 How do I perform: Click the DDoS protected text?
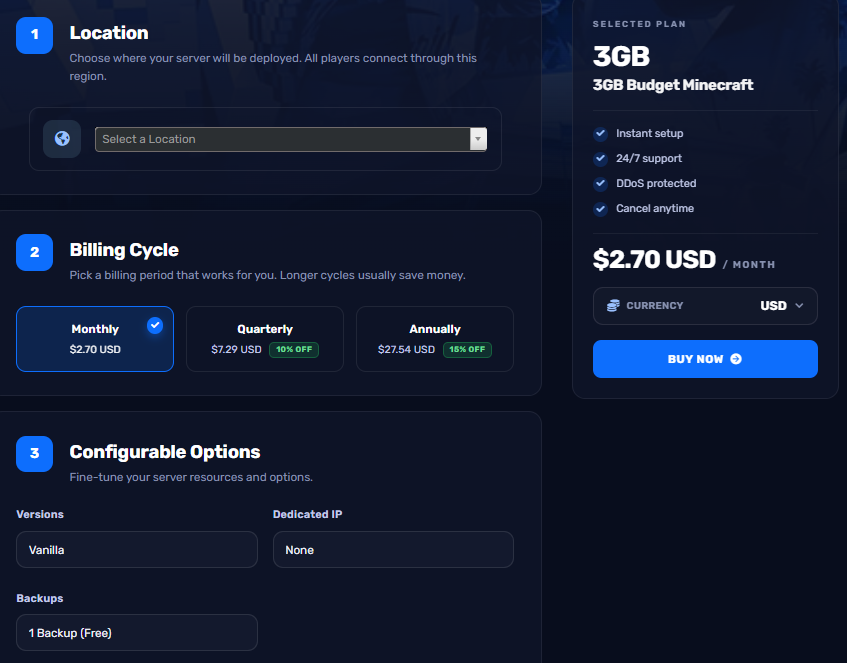tap(656, 184)
